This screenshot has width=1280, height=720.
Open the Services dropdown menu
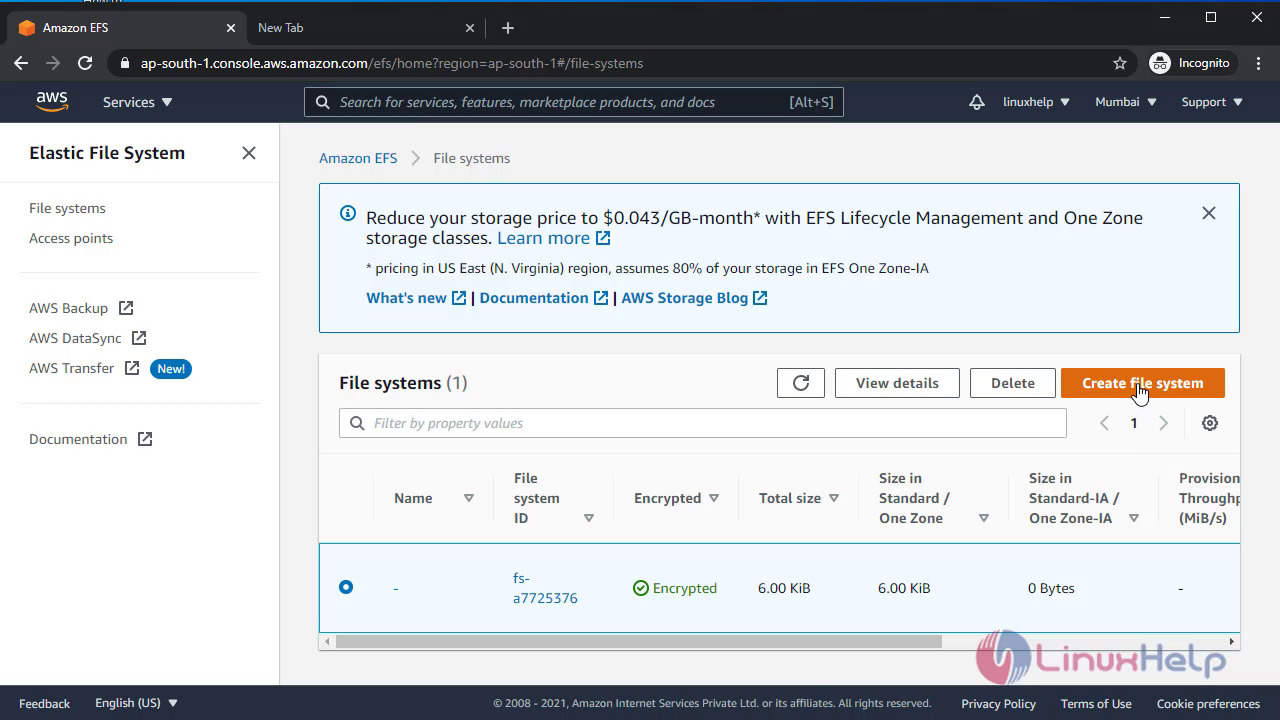(x=138, y=102)
